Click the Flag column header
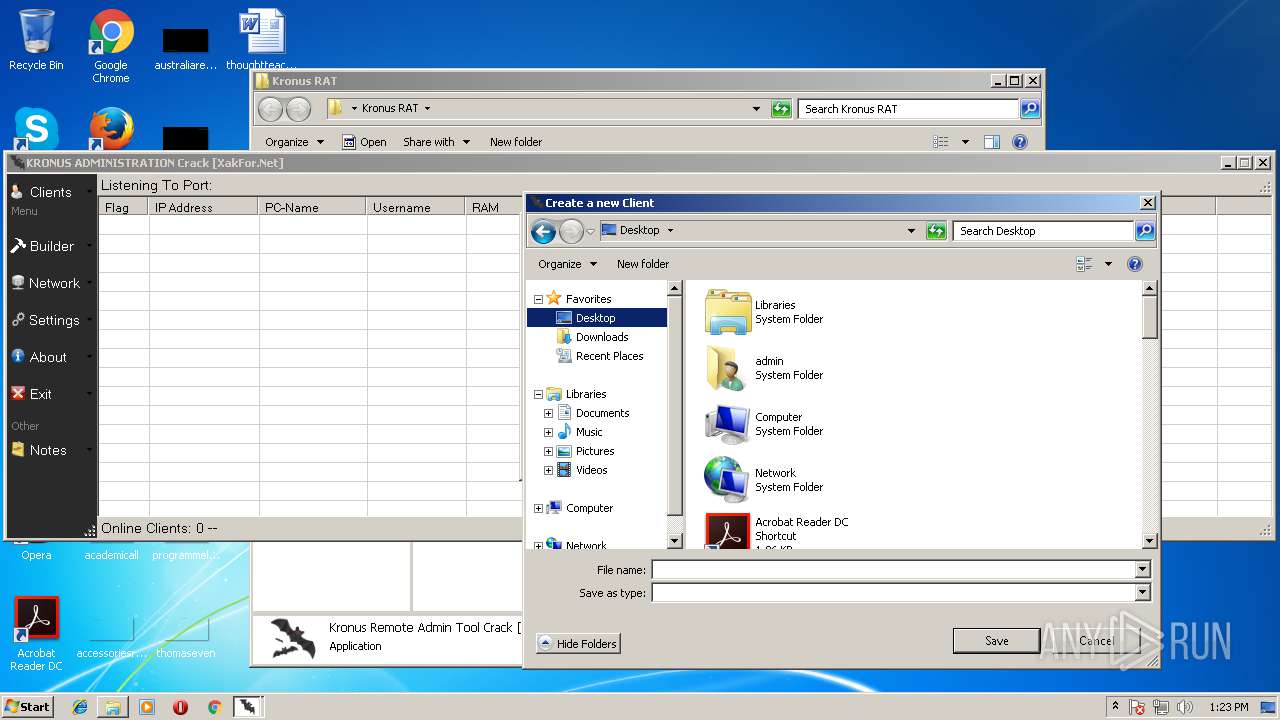The width and height of the screenshot is (1280, 720). tap(123, 207)
